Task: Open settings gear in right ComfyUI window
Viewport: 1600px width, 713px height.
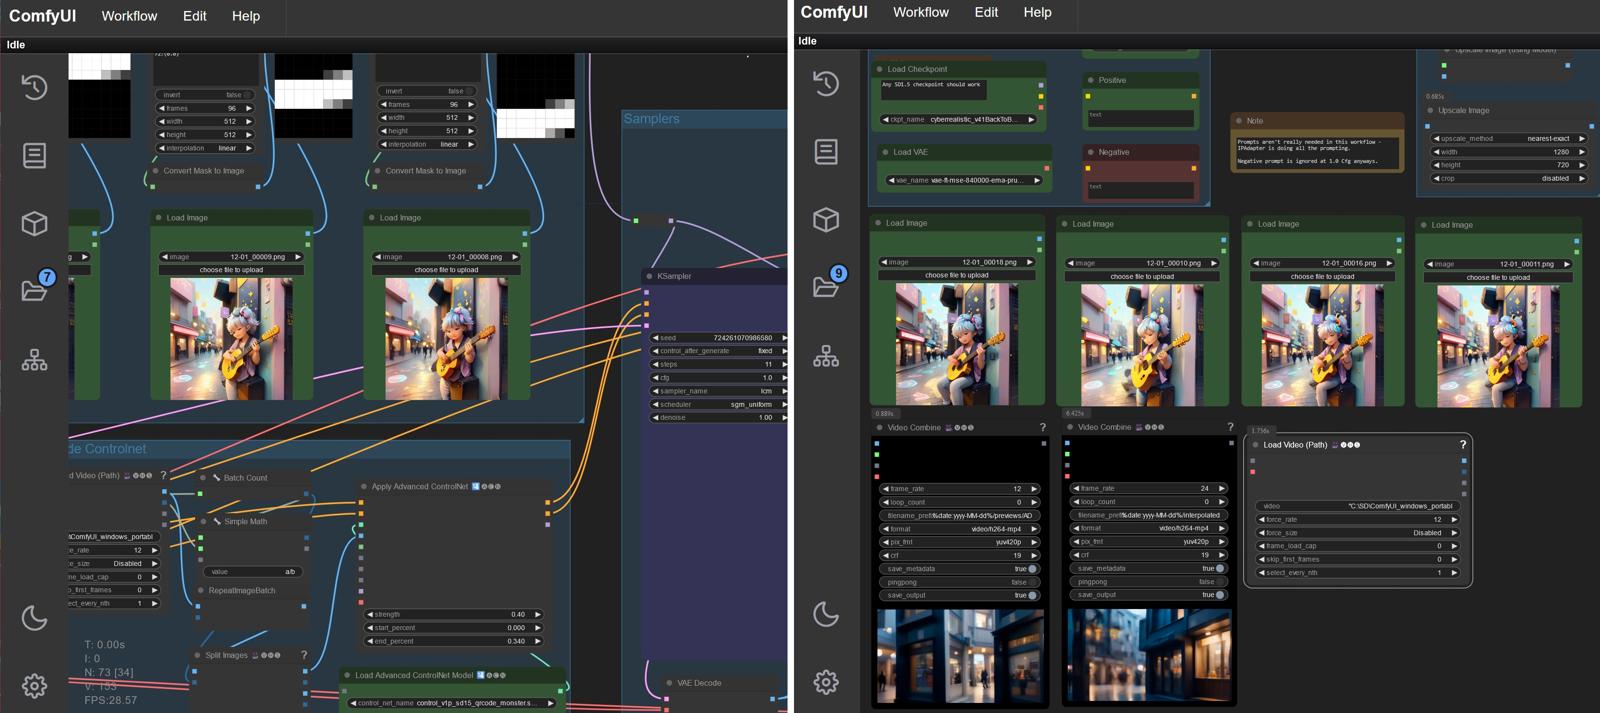Action: click(x=826, y=682)
